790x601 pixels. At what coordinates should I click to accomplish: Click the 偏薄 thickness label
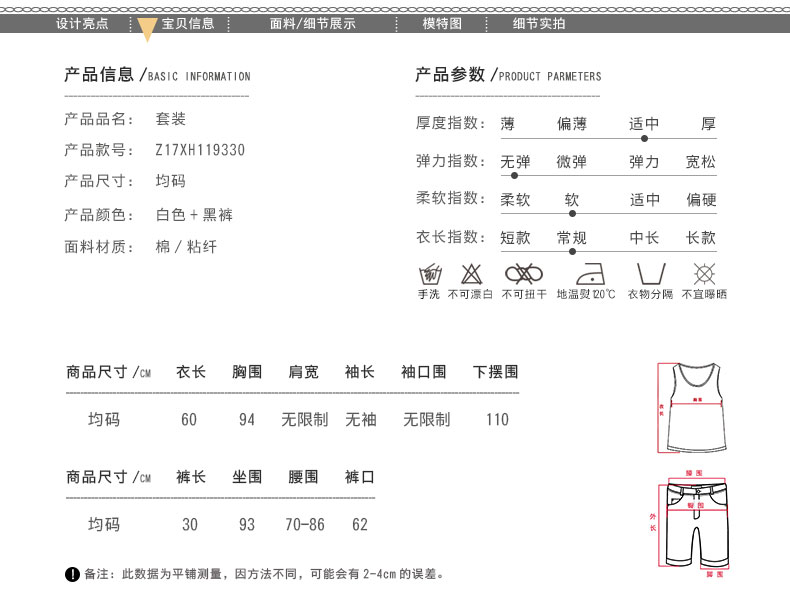(572, 123)
